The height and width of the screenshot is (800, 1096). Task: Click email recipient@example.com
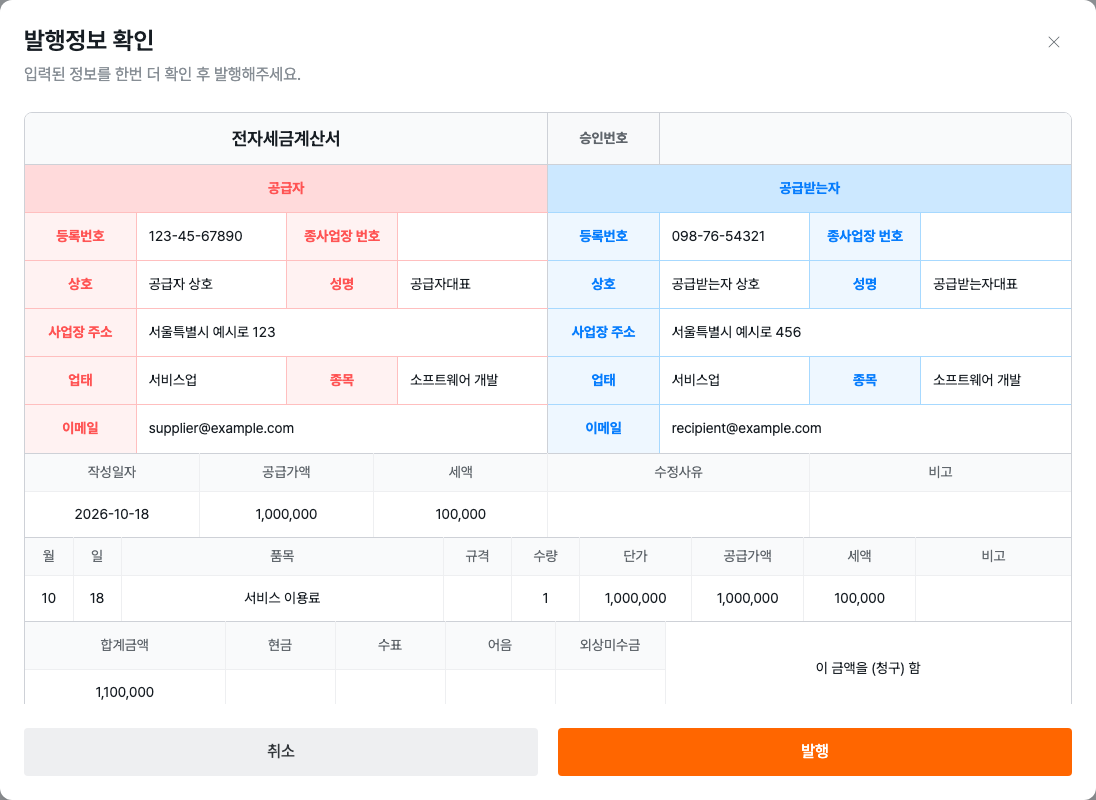click(747, 428)
